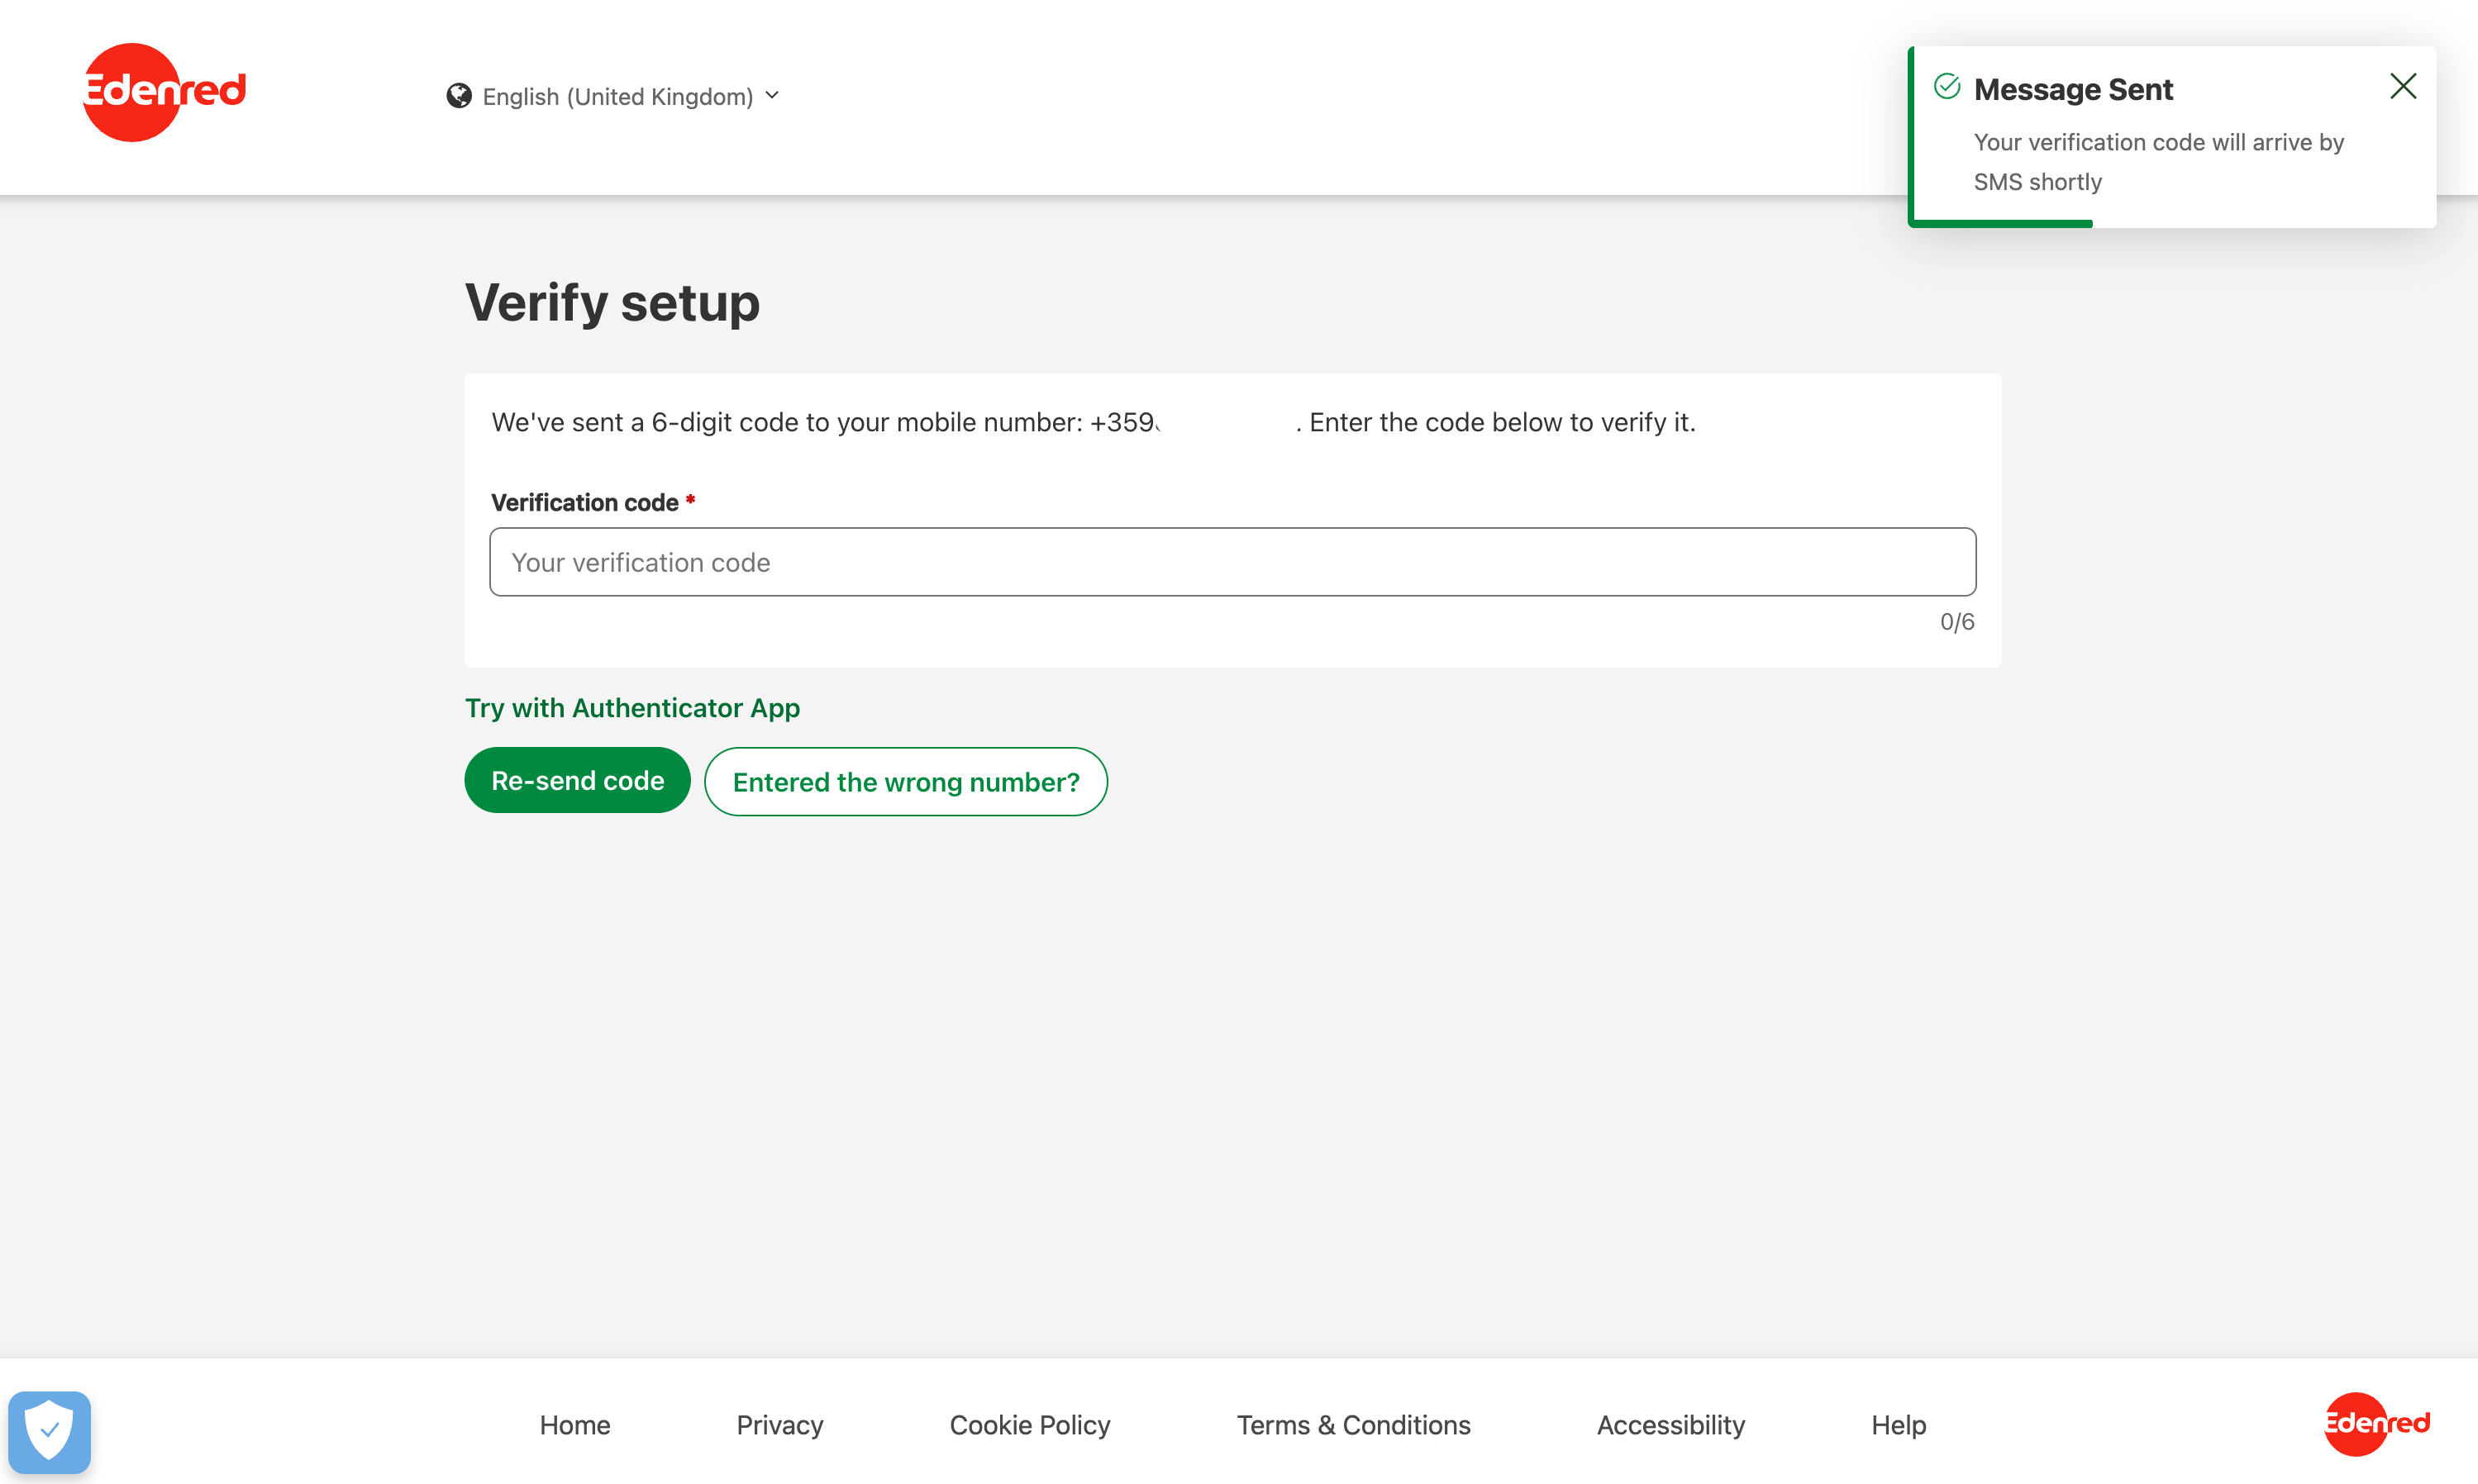Click the green checkmark in the Message Sent notification
2478x1484 pixels.
point(1946,87)
